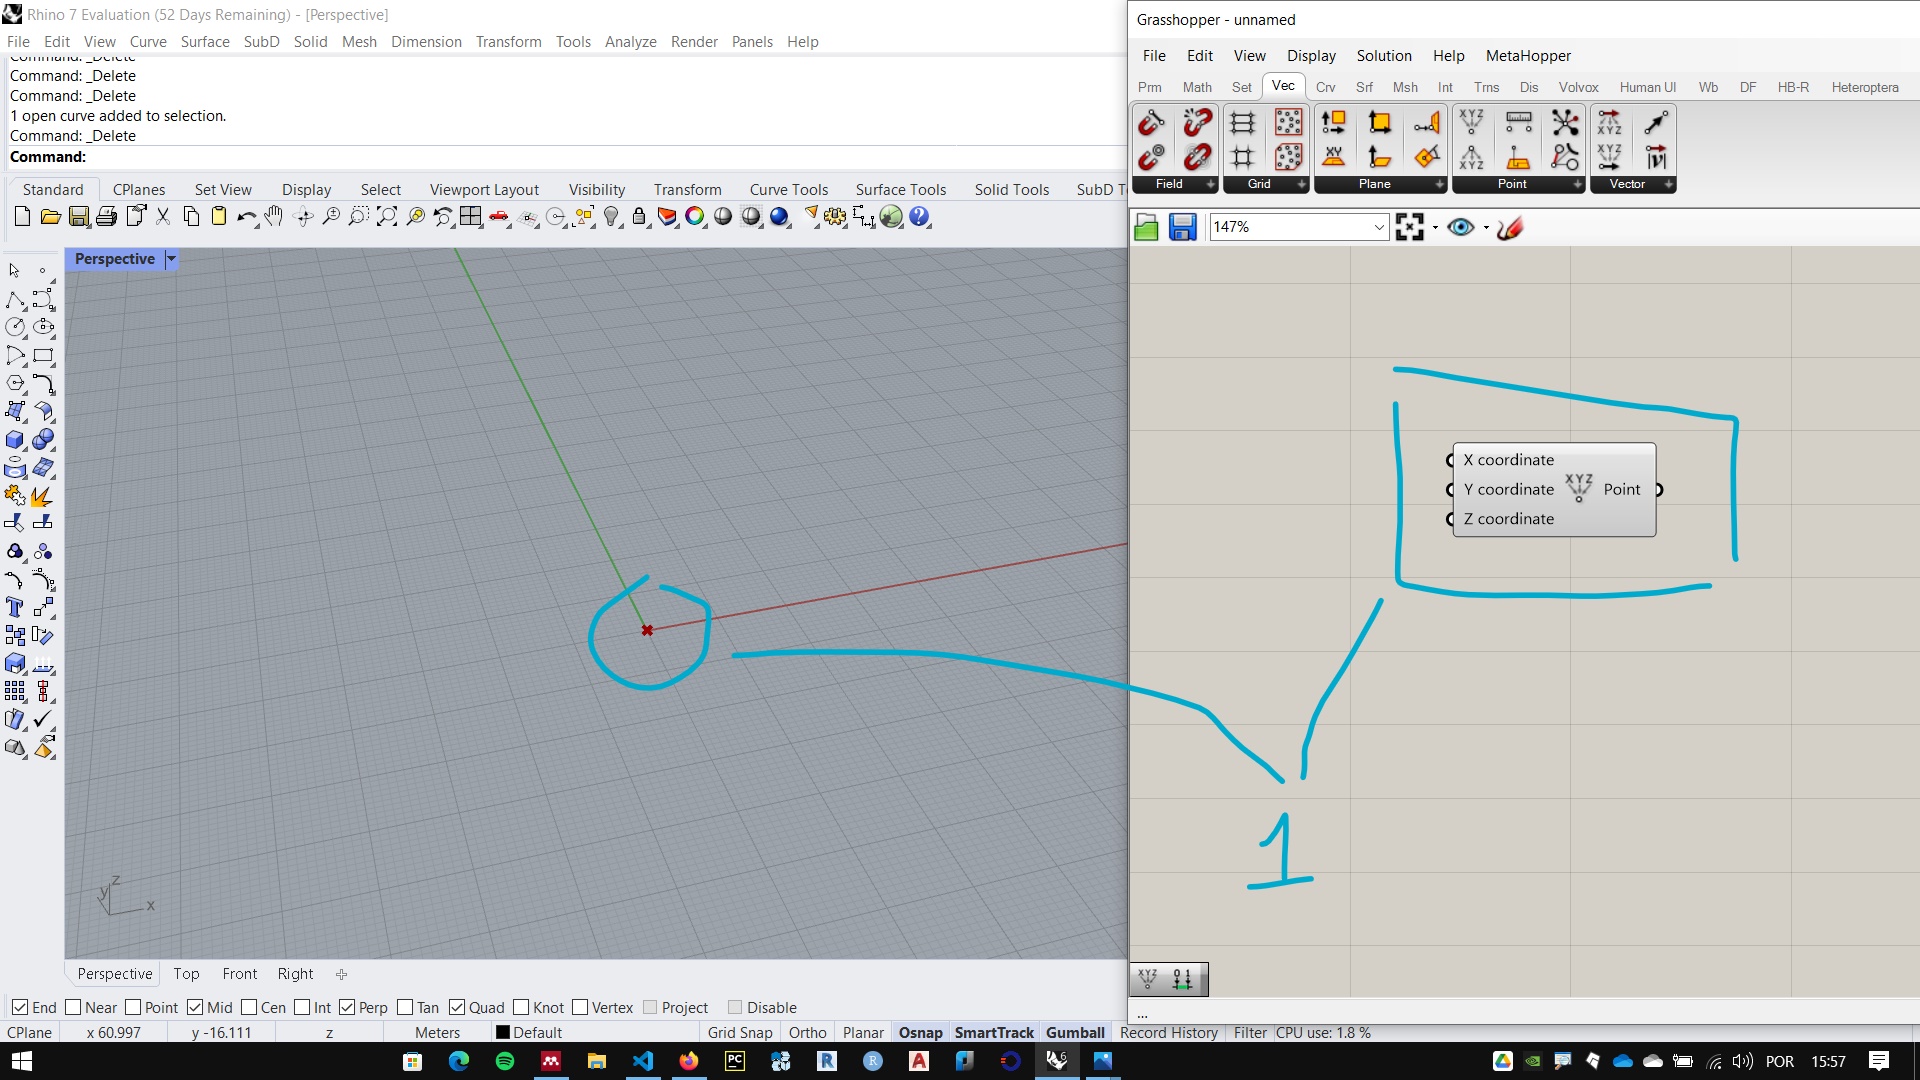This screenshot has width=1920, height=1080.
Task: Activate the Grasshopper sketch brush tool
Action: pos(1510,228)
